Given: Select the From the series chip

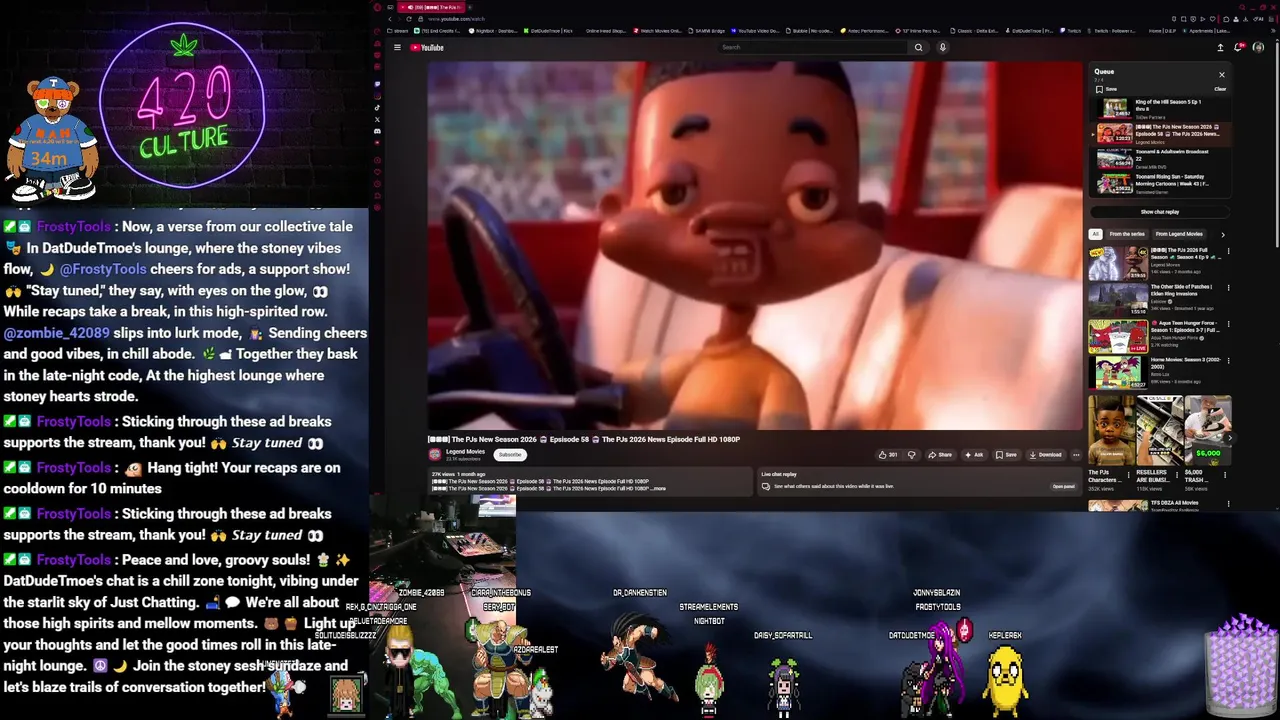Looking at the screenshot, I should 1127,234.
